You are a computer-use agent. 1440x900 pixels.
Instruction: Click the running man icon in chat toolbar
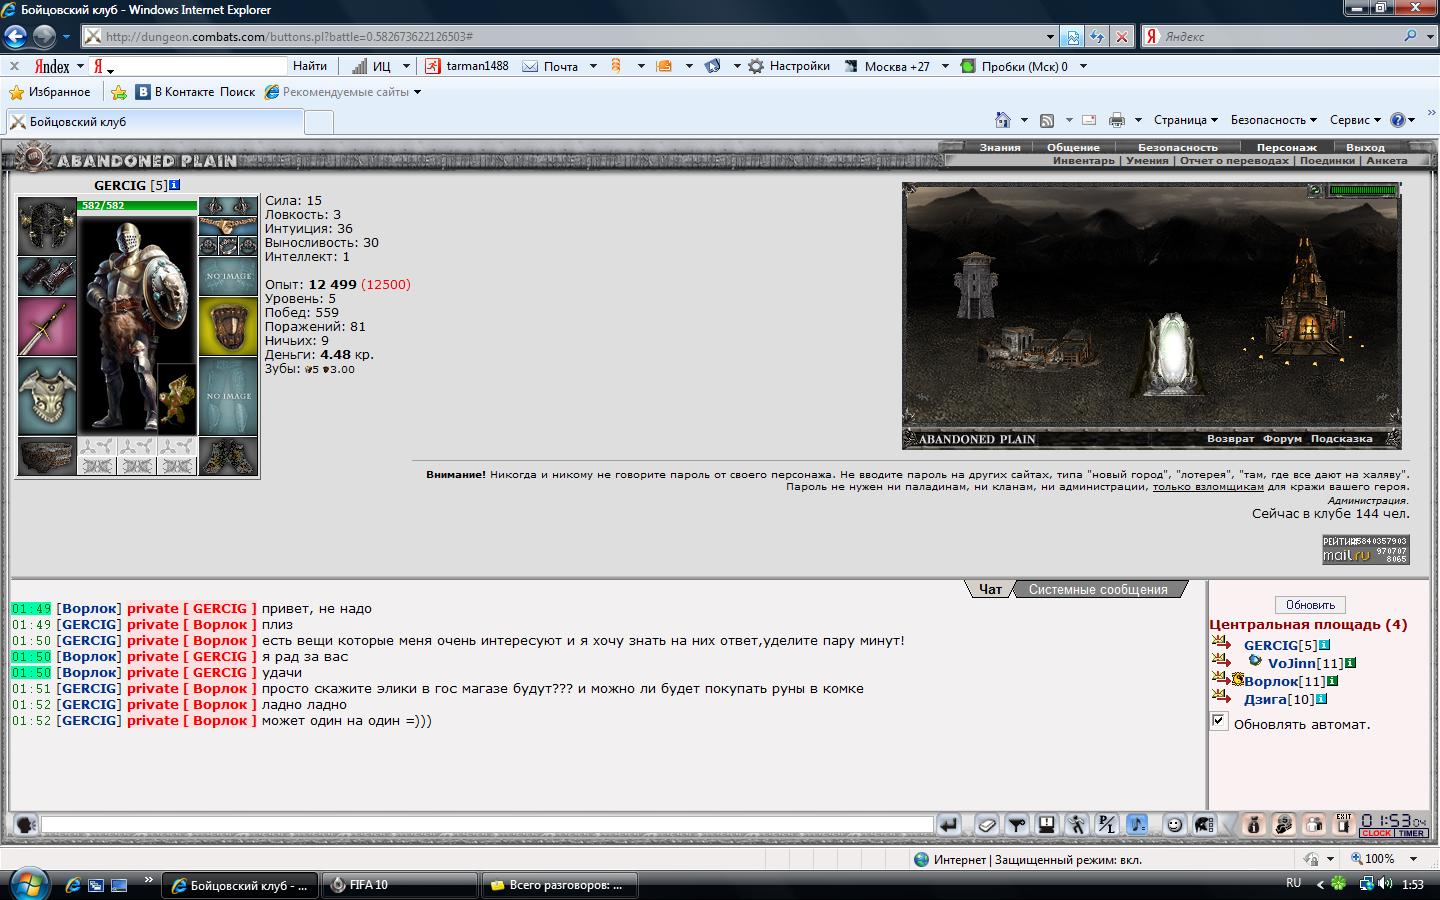(1076, 825)
